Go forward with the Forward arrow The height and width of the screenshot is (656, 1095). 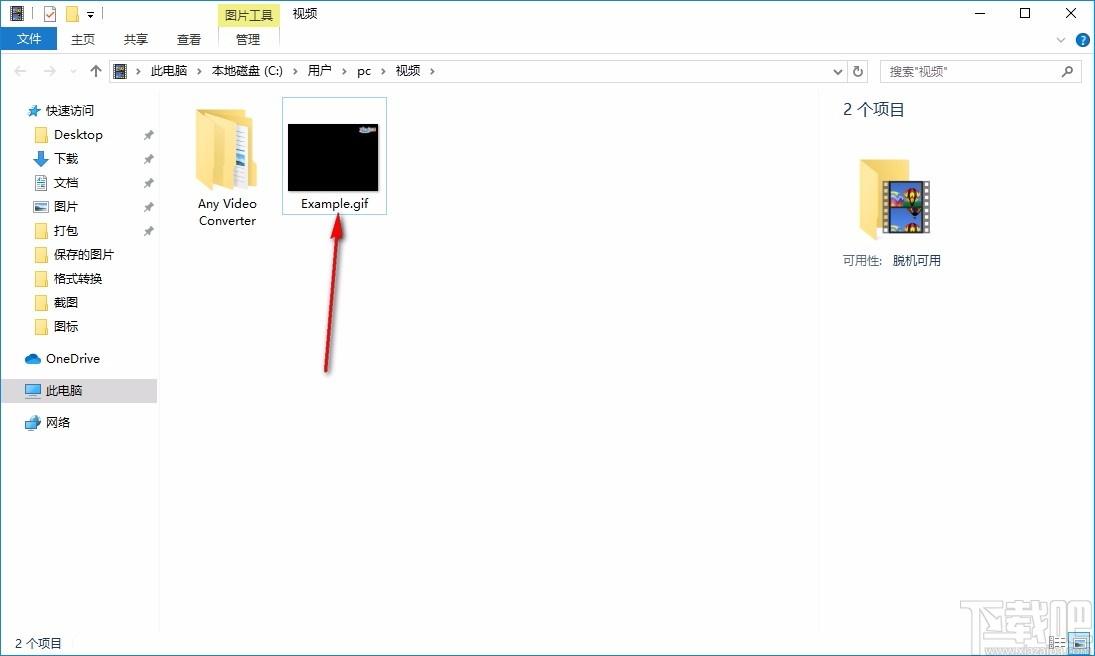(49, 71)
